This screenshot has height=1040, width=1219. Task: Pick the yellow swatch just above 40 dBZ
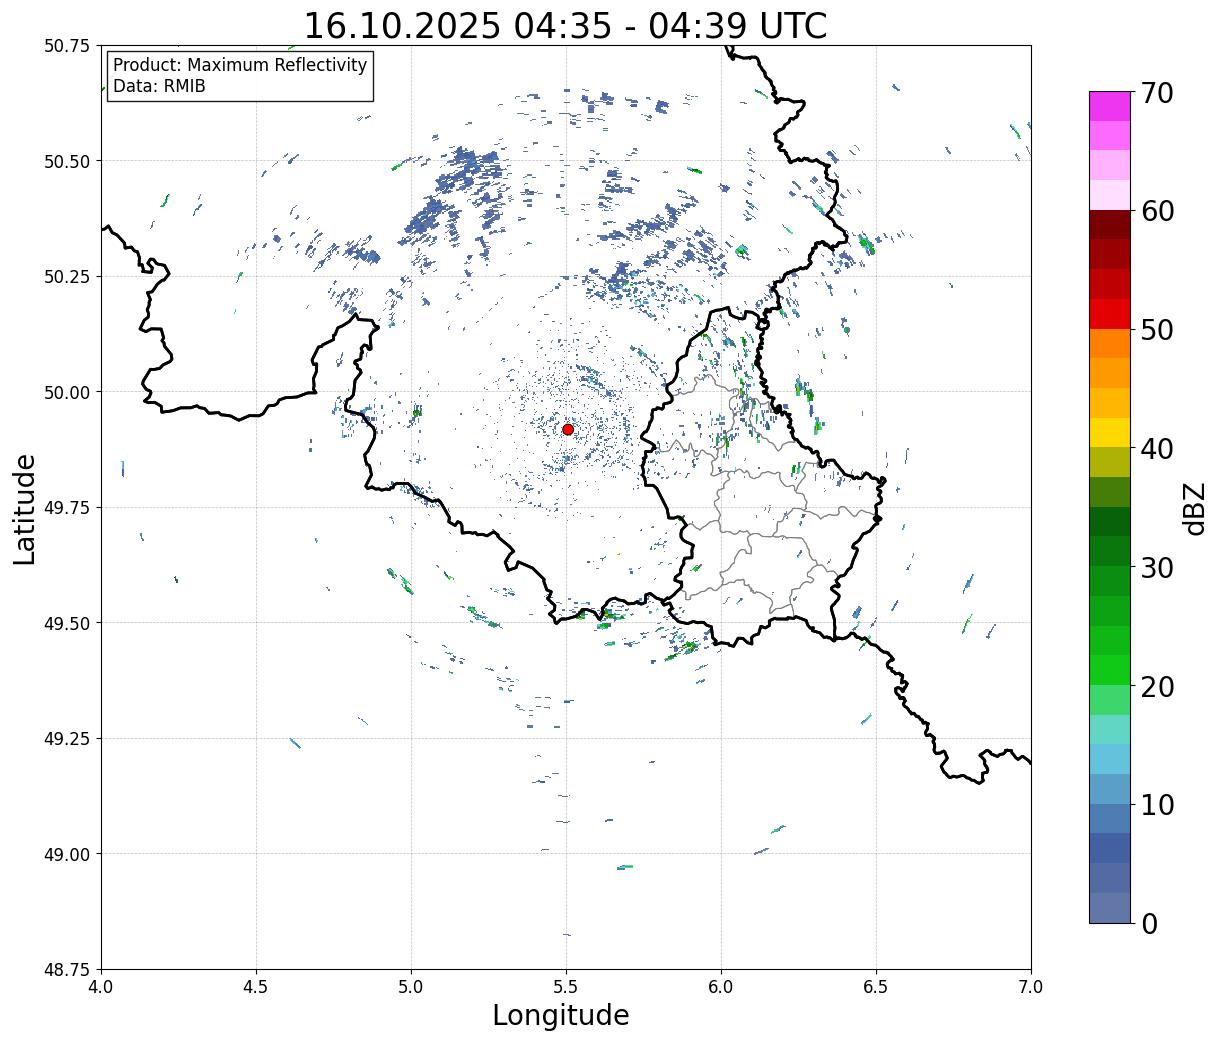1110,432
